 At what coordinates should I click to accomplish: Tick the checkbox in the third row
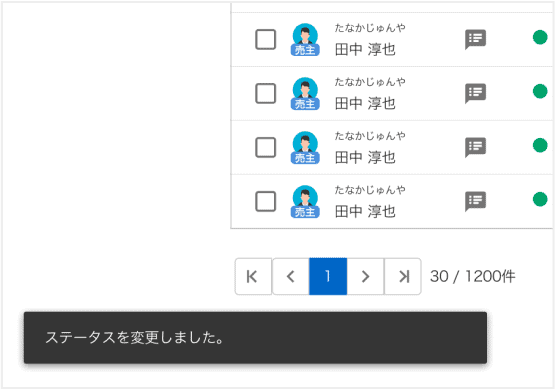(265, 147)
